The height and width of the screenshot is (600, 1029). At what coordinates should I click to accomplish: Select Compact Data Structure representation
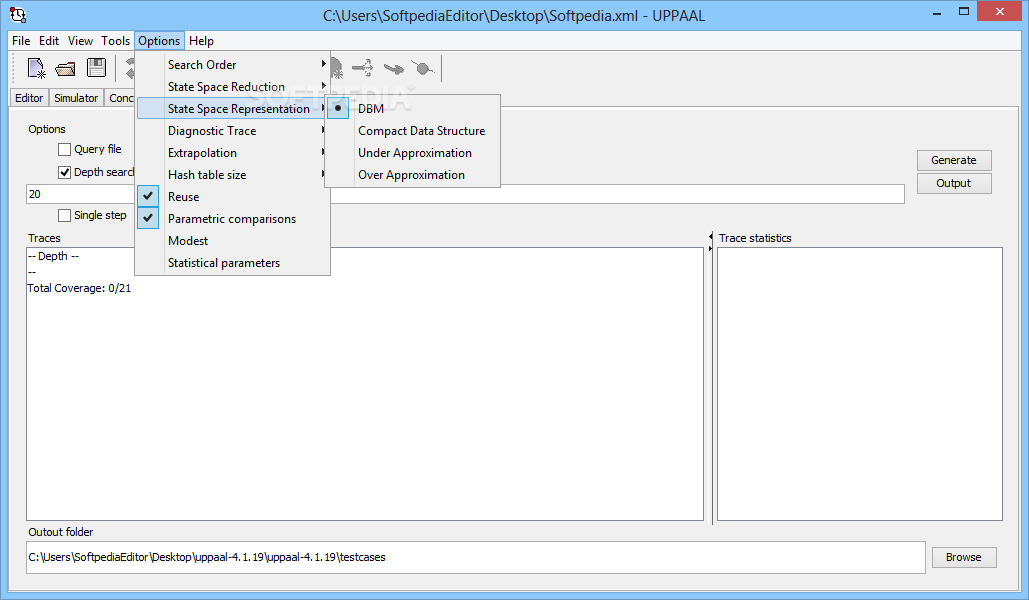coord(413,131)
